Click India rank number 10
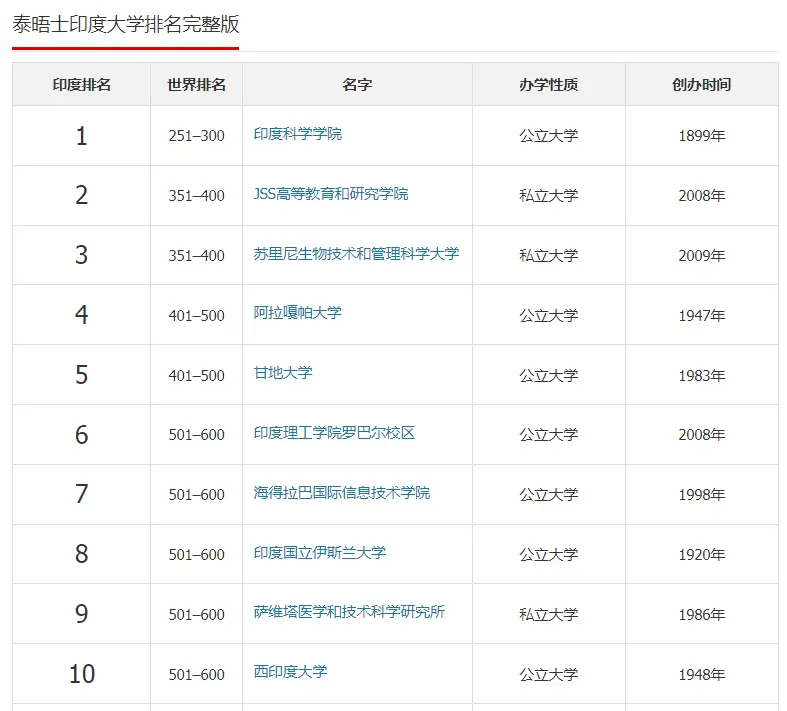Viewport: 787px width, 711px height. click(x=81, y=674)
